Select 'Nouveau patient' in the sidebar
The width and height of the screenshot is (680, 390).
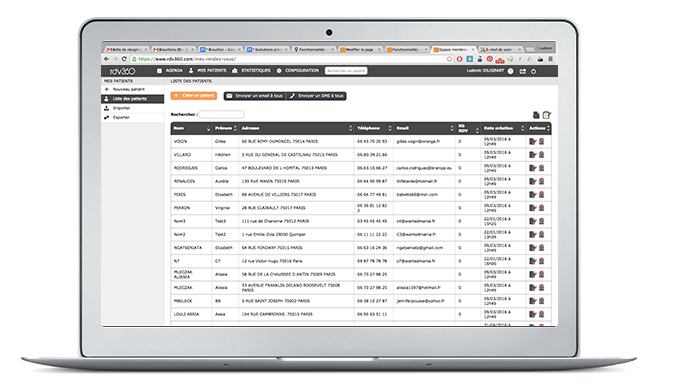coord(133,89)
